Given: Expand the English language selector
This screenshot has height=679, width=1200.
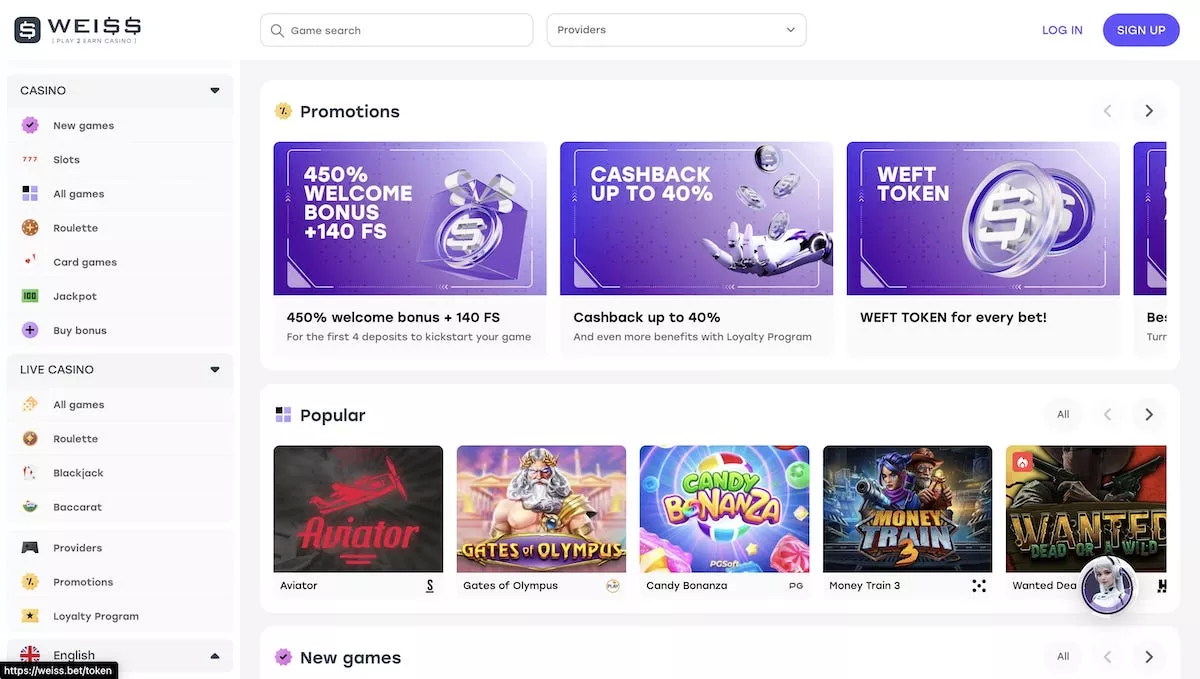Looking at the screenshot, I should point(213,655).
